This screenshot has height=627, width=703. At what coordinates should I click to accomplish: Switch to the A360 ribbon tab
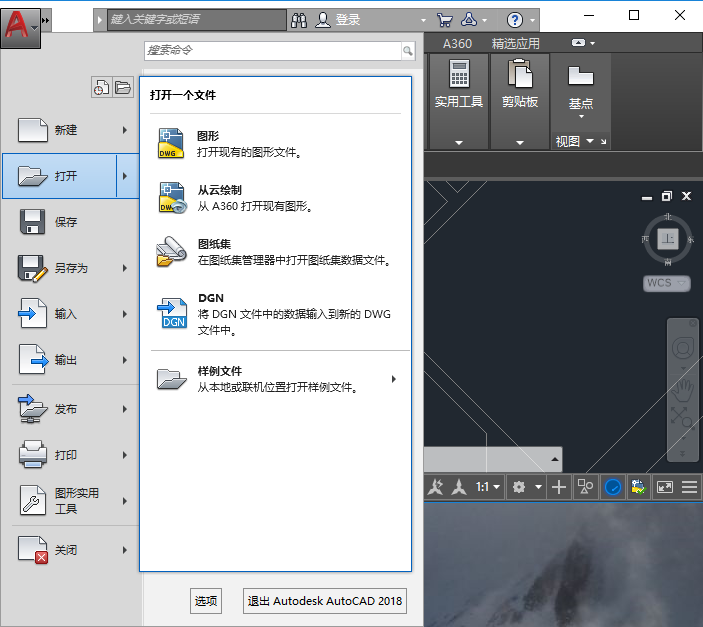(457, 44)
